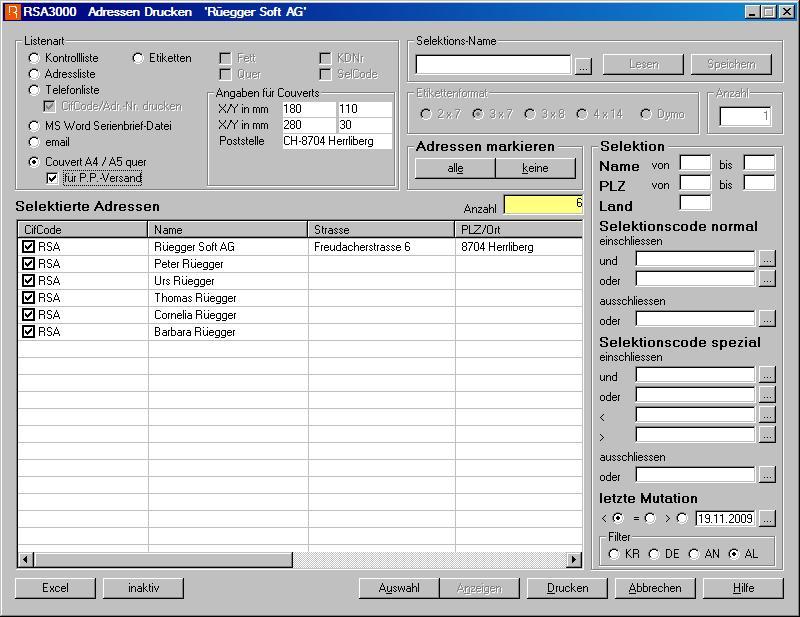Screen dimensions: 800x617
Task: Click the Excel export button
Action: [55, 588]
